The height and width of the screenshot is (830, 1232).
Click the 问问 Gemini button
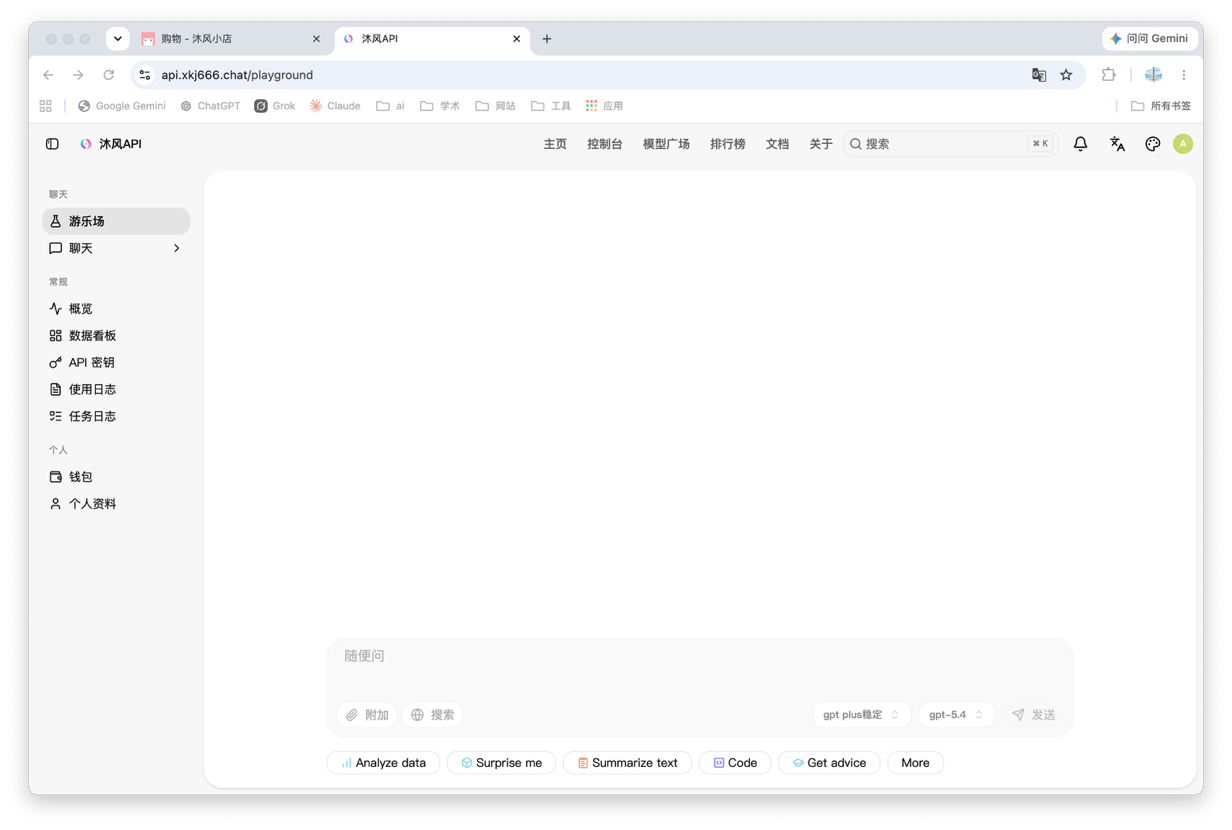click(x=1149, y=38)
